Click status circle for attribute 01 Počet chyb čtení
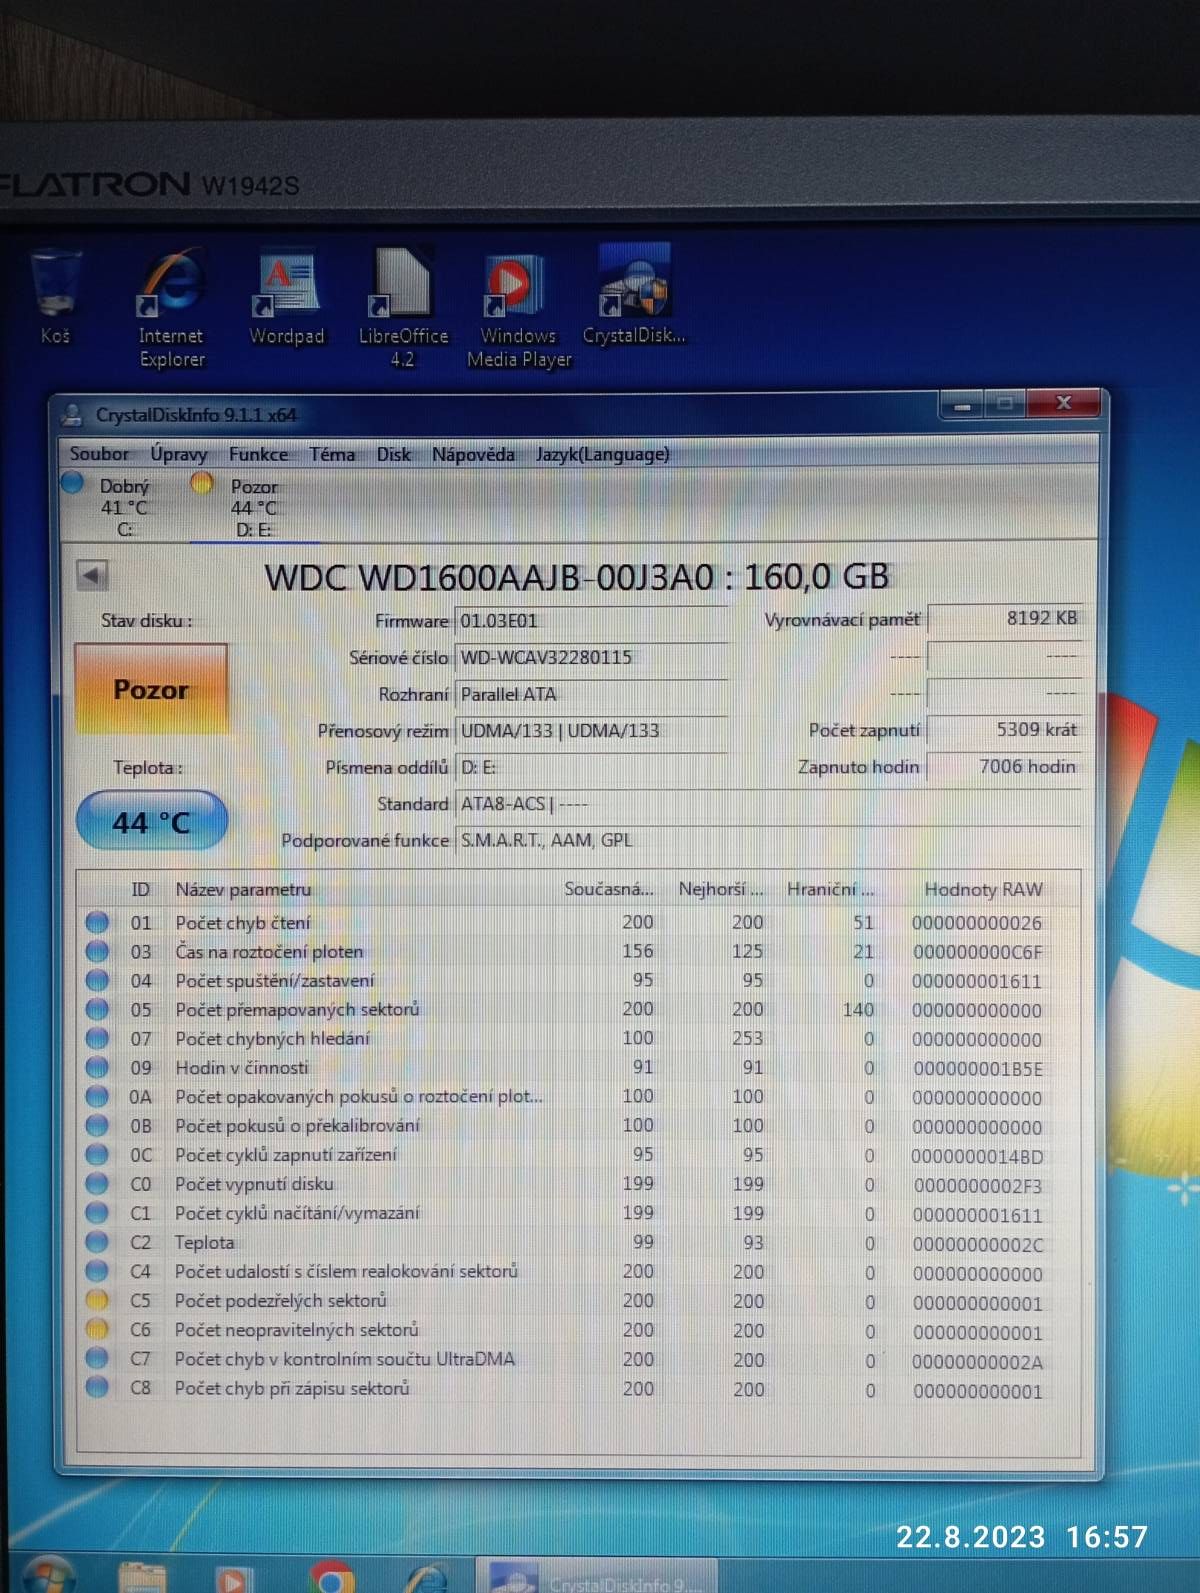This screenshot has width=1200, height=1593. pyautogui.click(x=97, y=922)
